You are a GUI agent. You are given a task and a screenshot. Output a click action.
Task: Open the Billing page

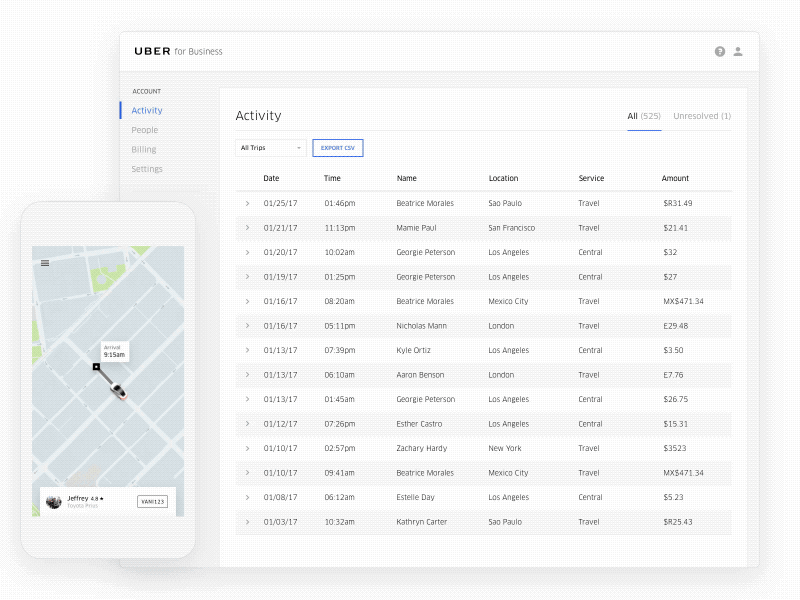pos(143,149)
